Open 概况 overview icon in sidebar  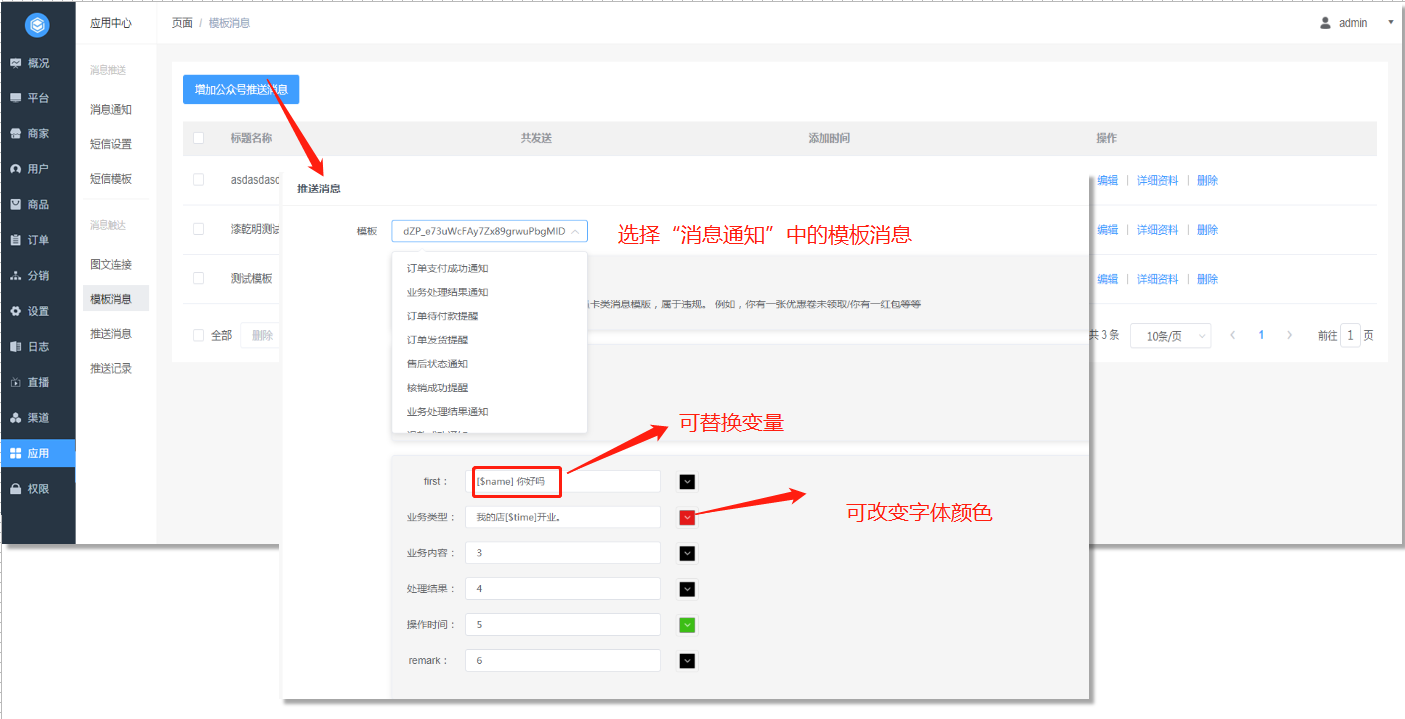click(x=16, y=63)
